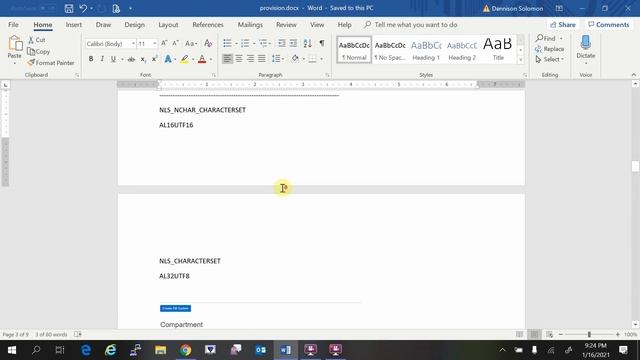Sort the selected paragraphs
640x360 pixels.
pyautogui.click(x=307, y=43)
